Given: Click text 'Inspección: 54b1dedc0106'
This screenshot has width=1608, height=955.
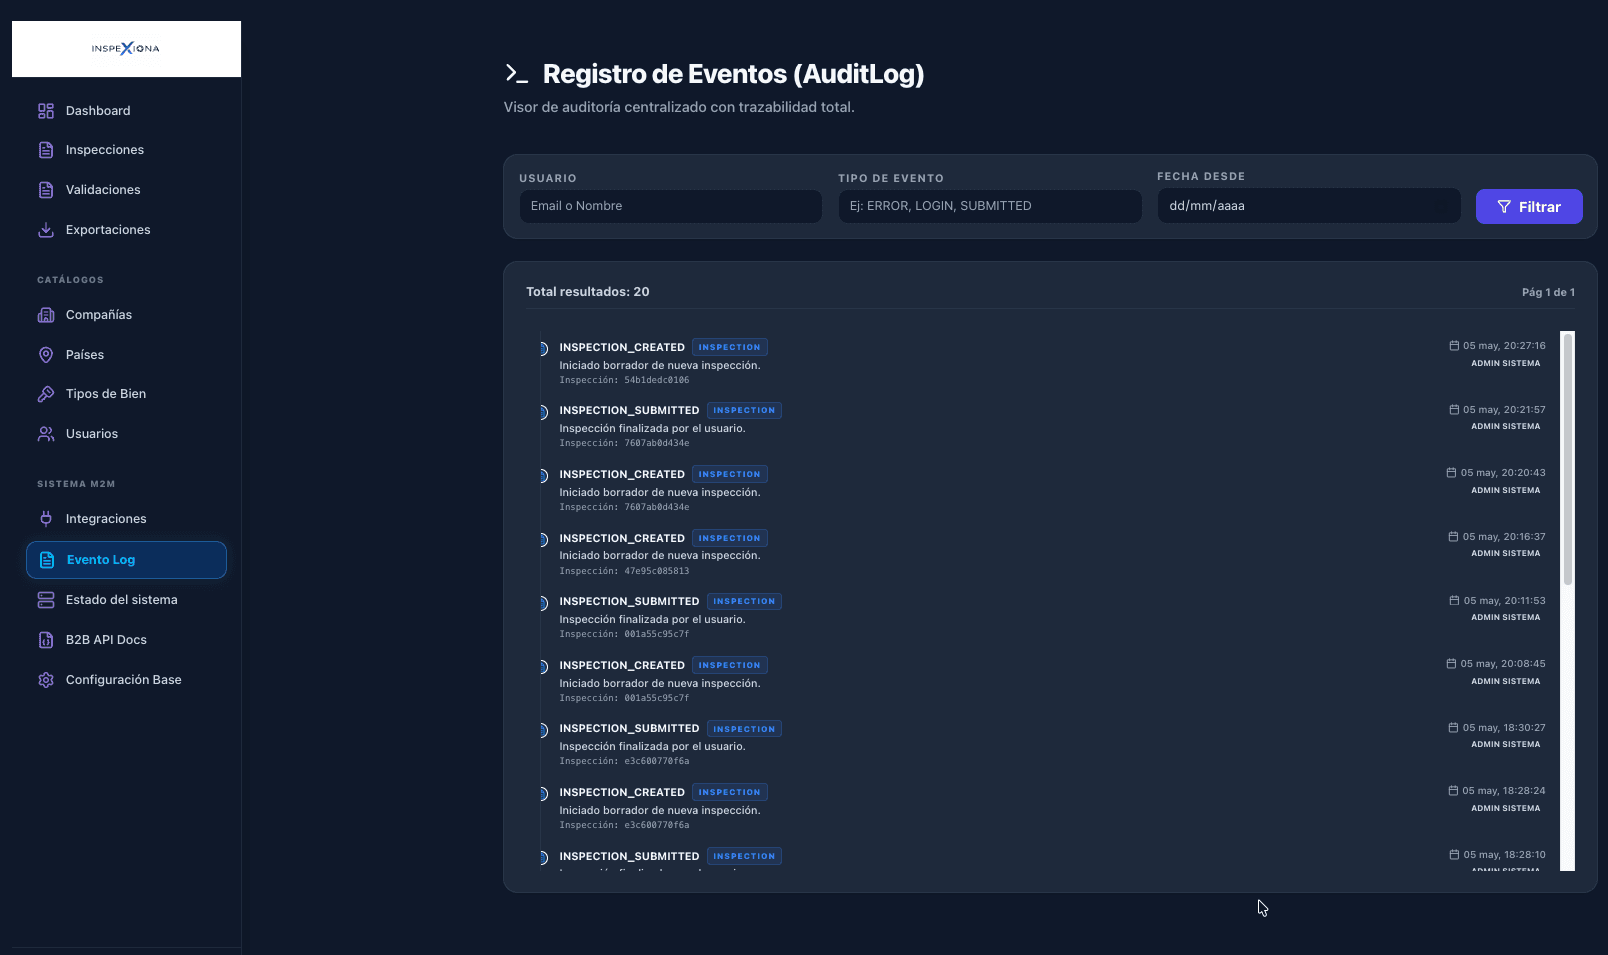Looking at the screenshot, I should (x=624, y=380).
